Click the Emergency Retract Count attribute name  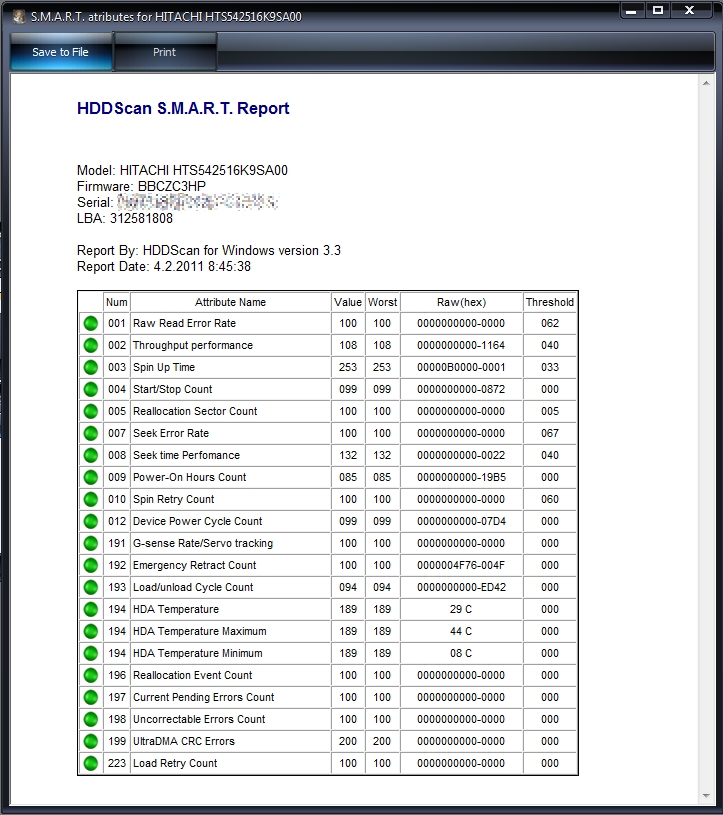tap(194, 566)
